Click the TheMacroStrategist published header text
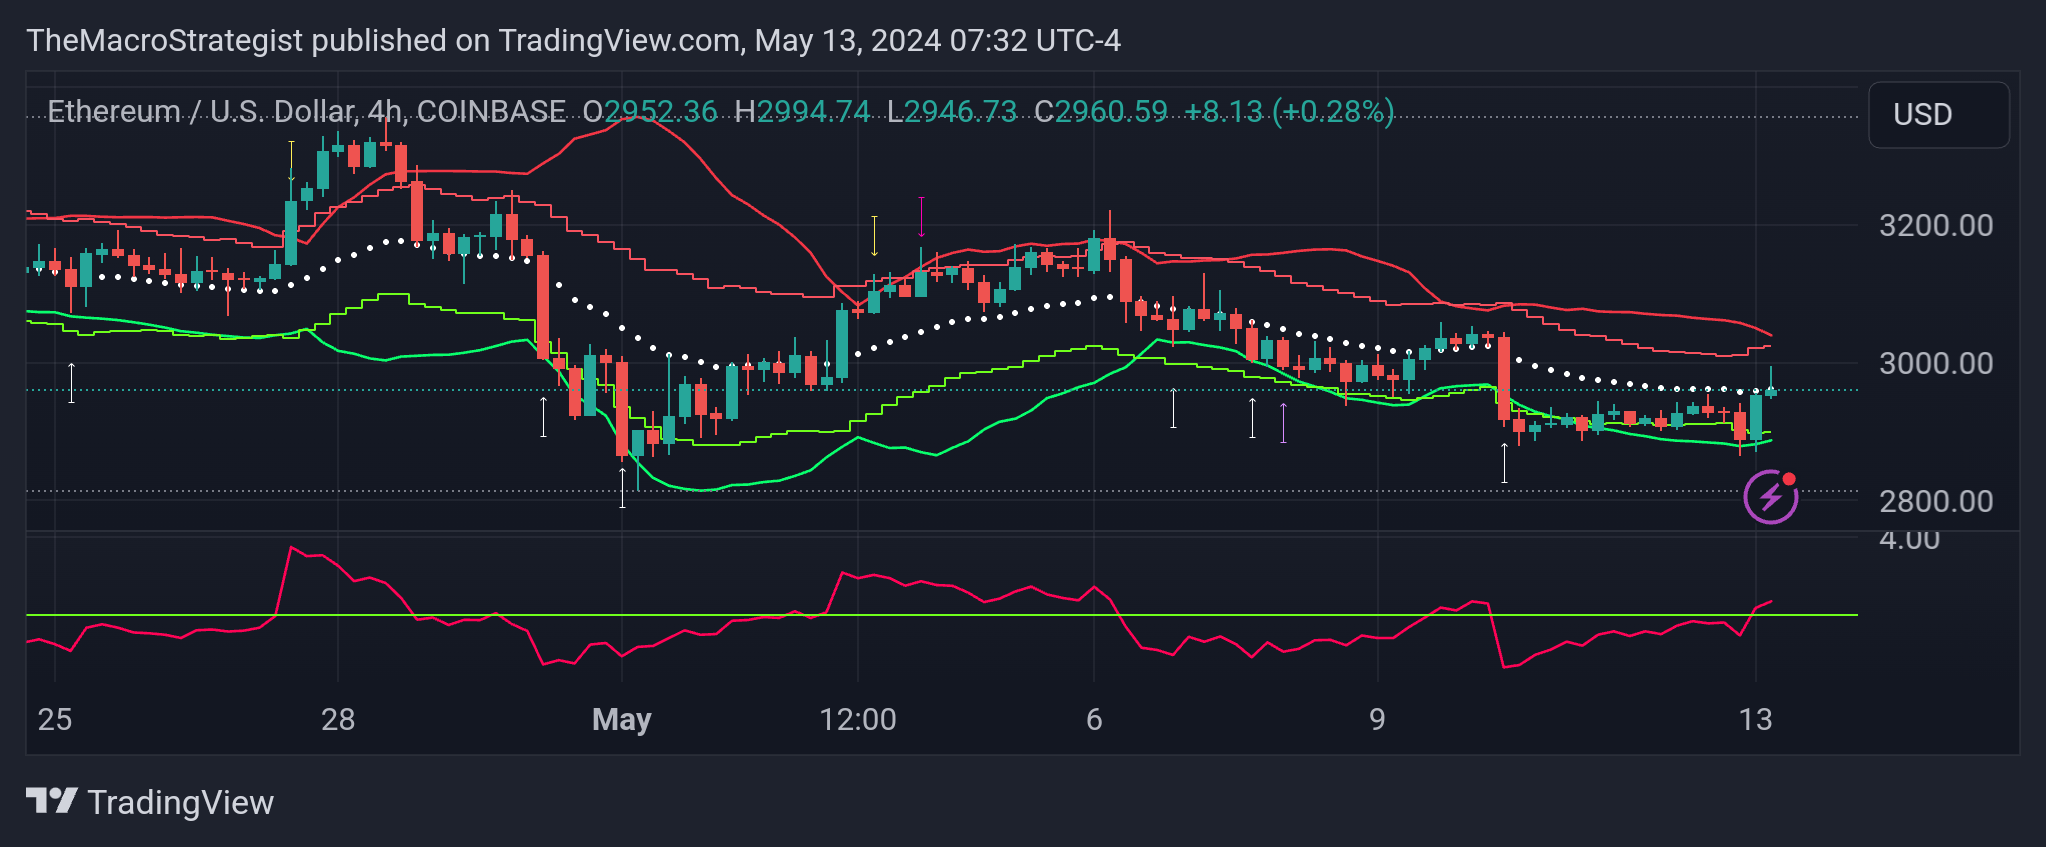The width and height of the screenshot is (2046, 847). click(573, 41)
